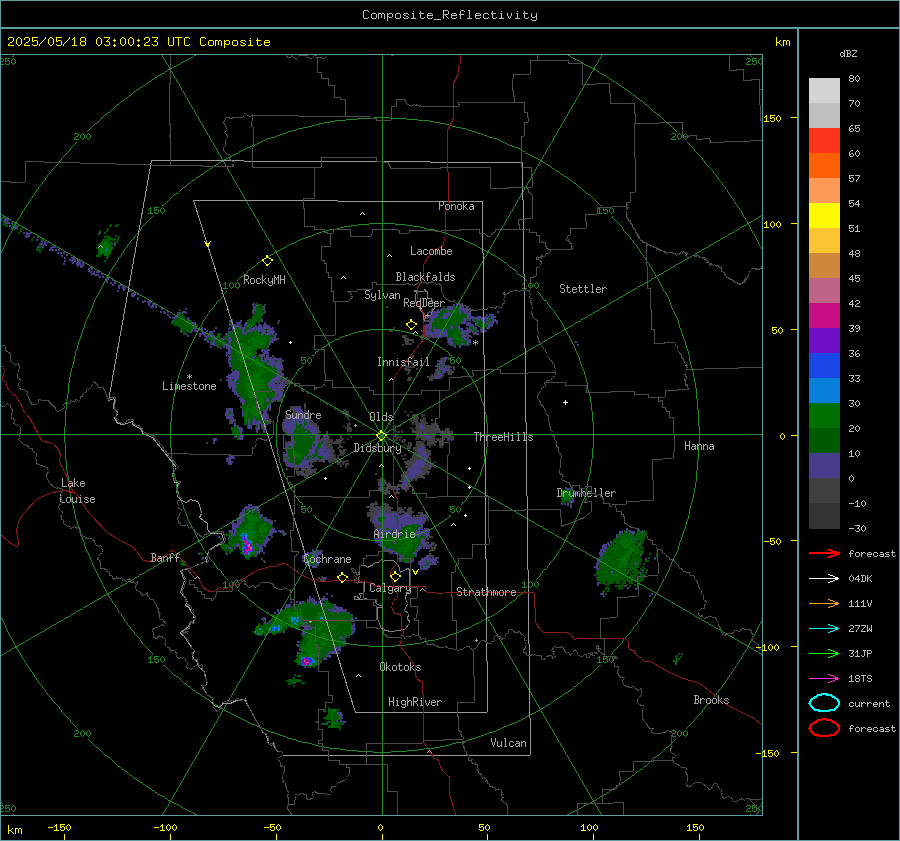Click the purple swatch between 39 and 36 dBZ
The image size is (900, 841).
pyautogui.click(x=824, y=341)
